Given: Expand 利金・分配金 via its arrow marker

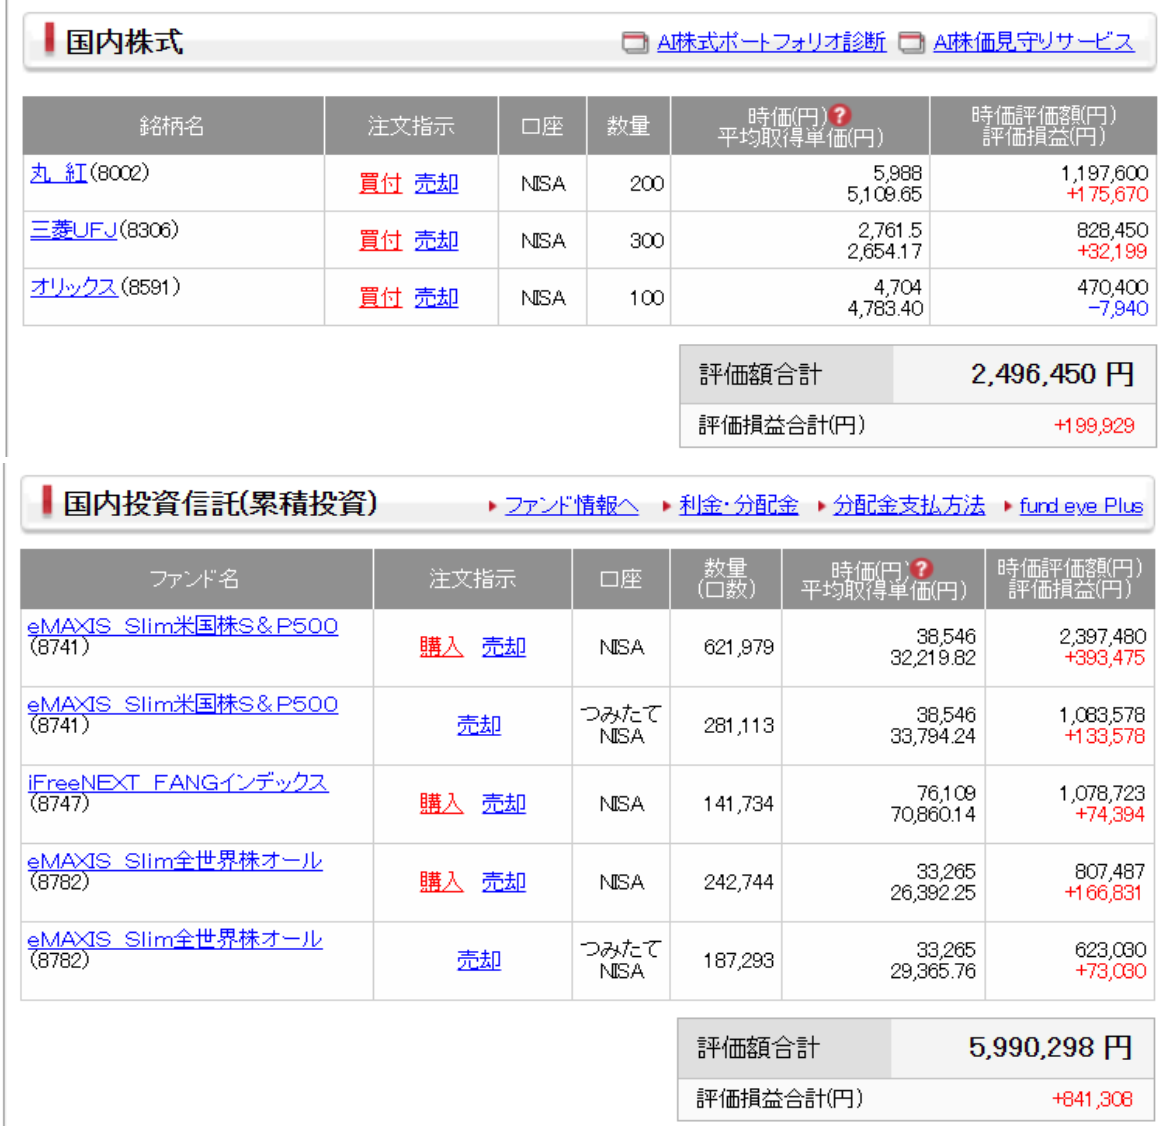Looking at the screenshot, I should 738,507.
